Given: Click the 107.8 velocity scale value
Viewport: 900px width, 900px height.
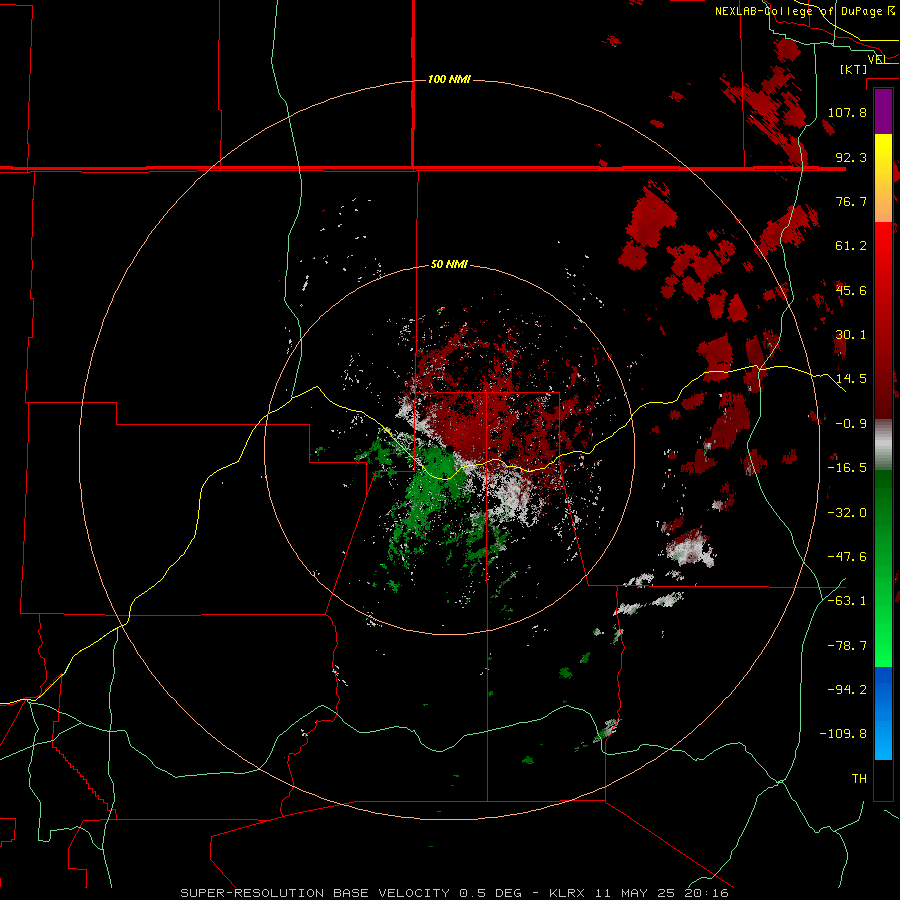Looking at the screenshot, I should 847,112.
